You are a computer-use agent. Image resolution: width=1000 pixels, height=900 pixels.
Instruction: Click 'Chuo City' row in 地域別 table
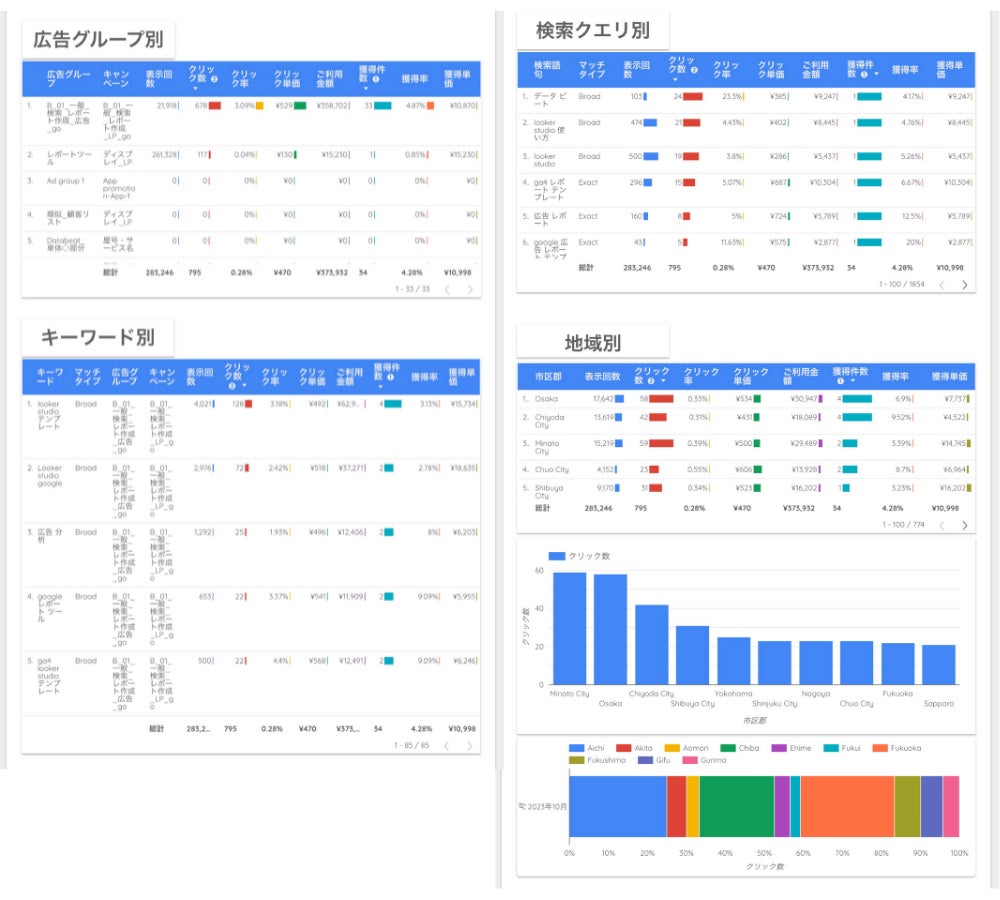coord(746,469)
